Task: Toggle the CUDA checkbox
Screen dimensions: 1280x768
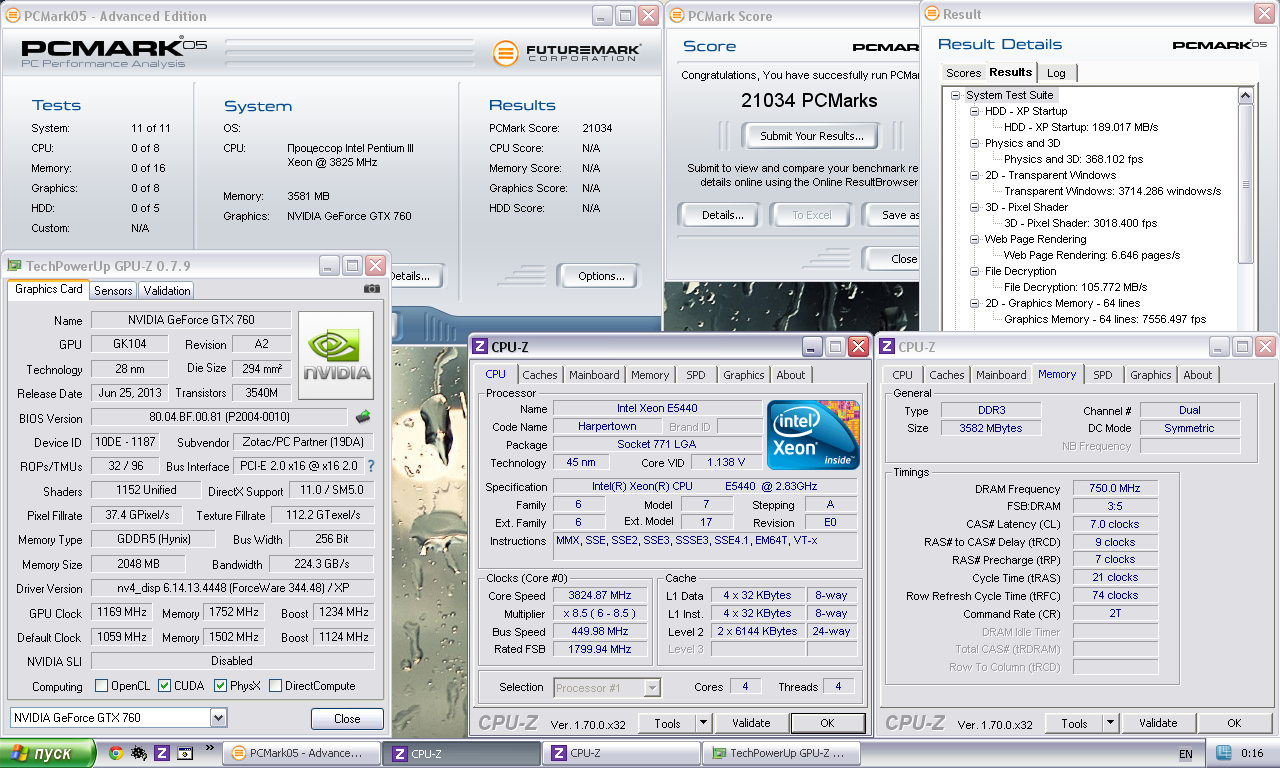Action: [x=164, y=686]
